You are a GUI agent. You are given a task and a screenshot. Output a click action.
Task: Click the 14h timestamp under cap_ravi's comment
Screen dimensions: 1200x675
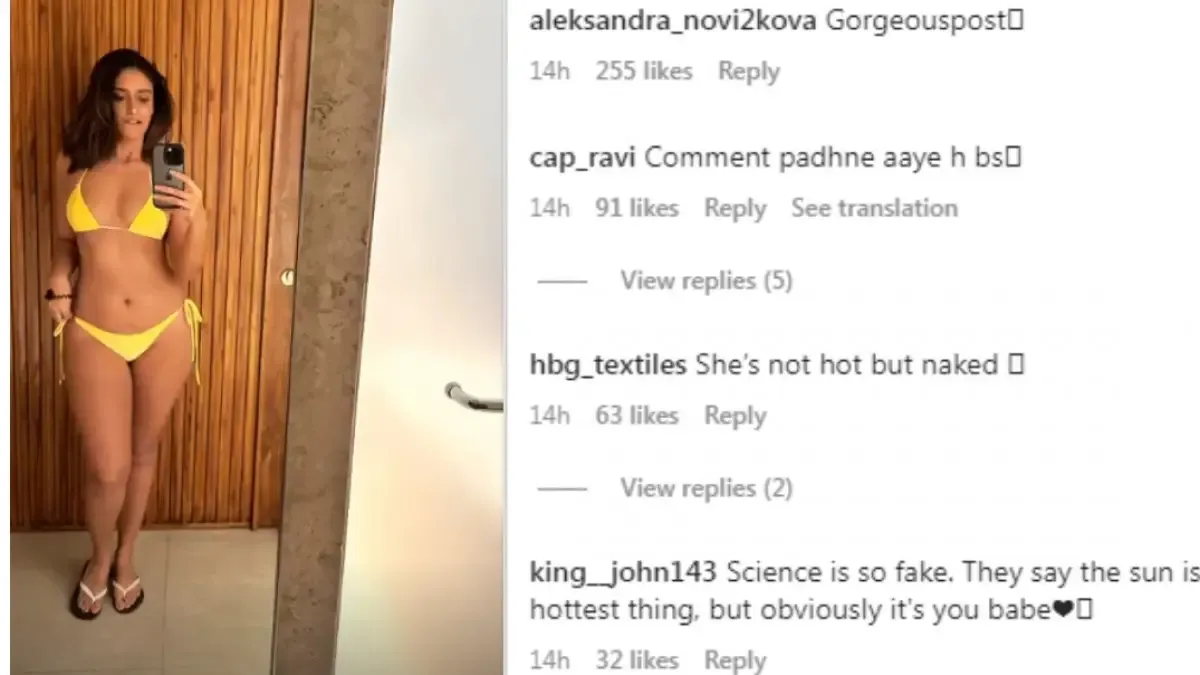[550, 209]
